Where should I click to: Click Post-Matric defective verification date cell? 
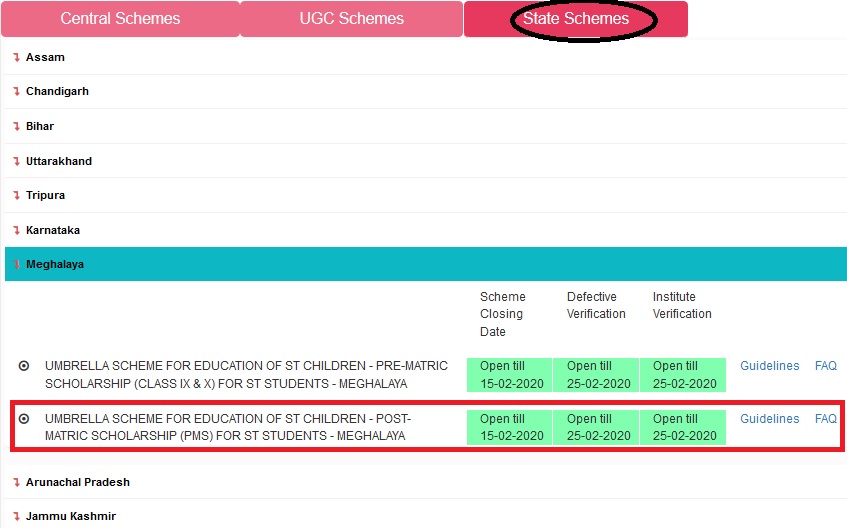pyautogui.click(x=596, y=427)
